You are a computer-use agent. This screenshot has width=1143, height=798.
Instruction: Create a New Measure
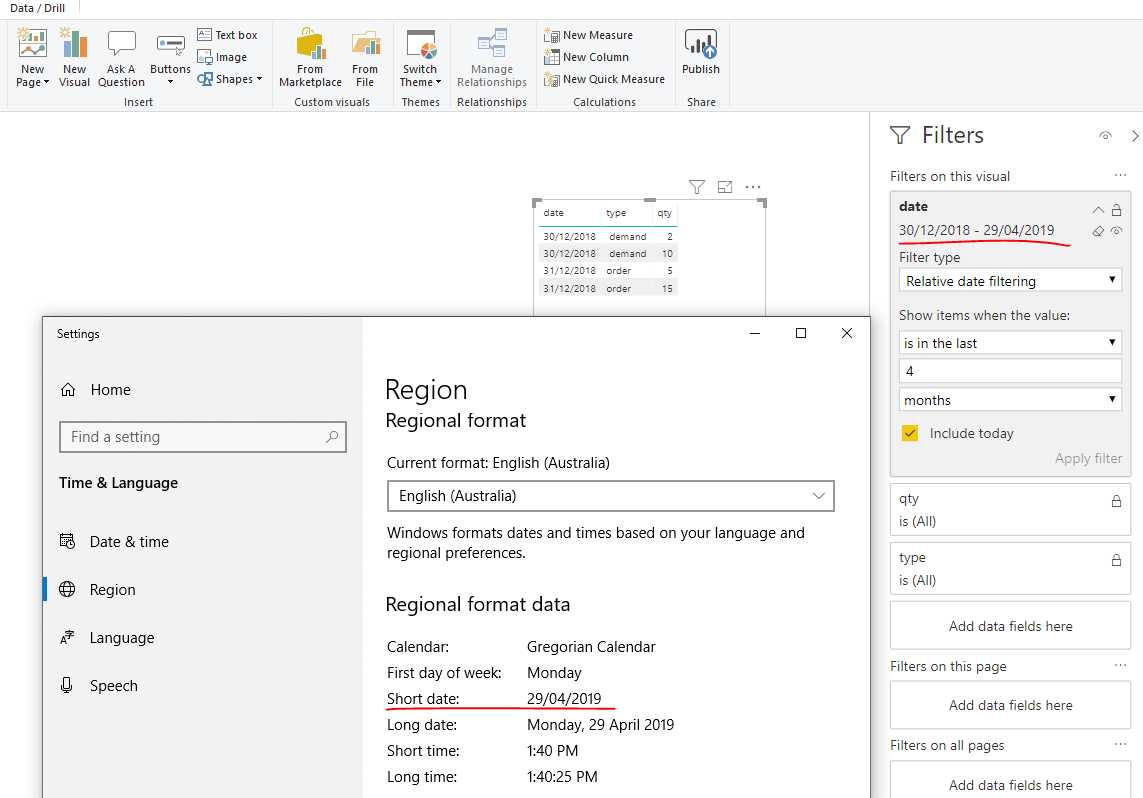[x=588, y=35]
